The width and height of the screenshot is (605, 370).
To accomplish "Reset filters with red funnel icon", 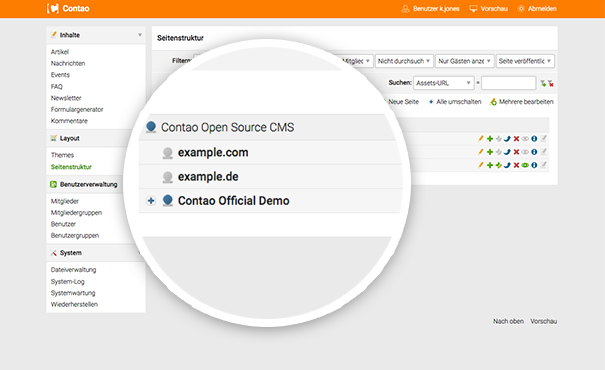I will coord(551,83).
